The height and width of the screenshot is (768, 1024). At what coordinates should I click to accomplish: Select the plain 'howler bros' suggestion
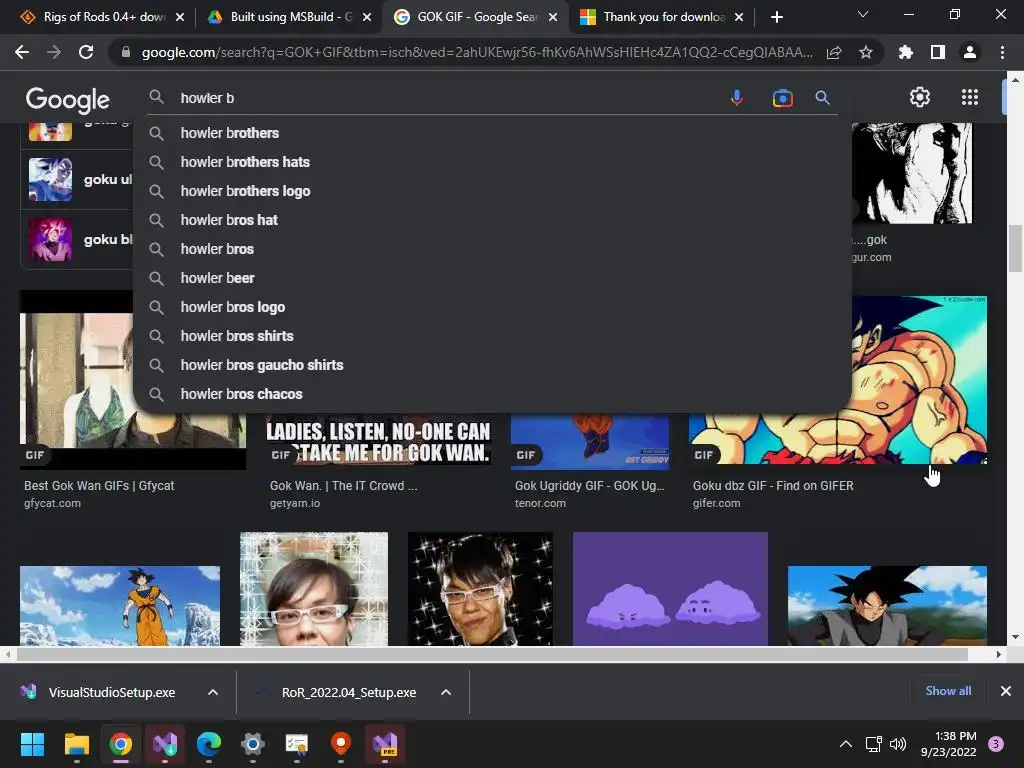click(492, 249)
